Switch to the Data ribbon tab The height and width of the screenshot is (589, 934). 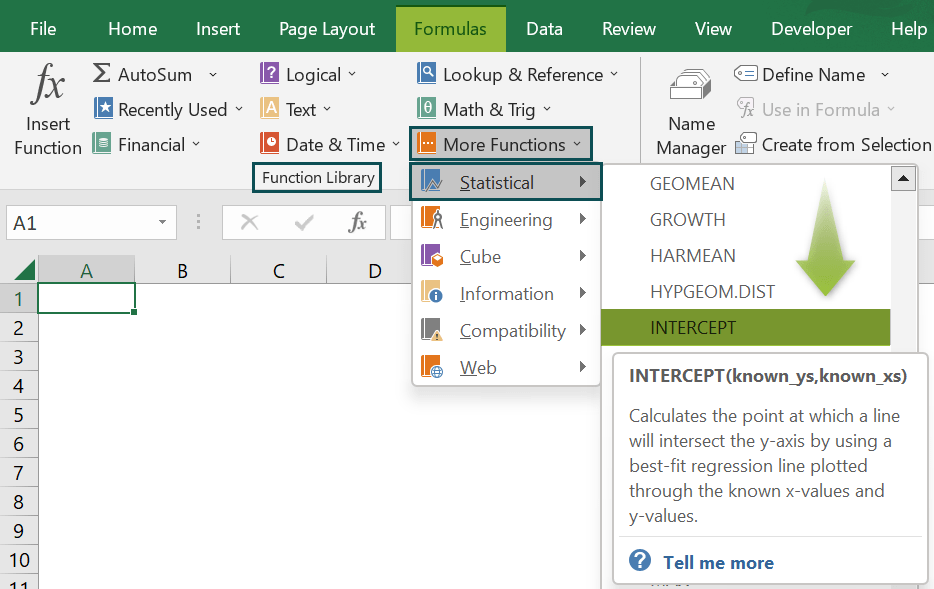(544, 28)
